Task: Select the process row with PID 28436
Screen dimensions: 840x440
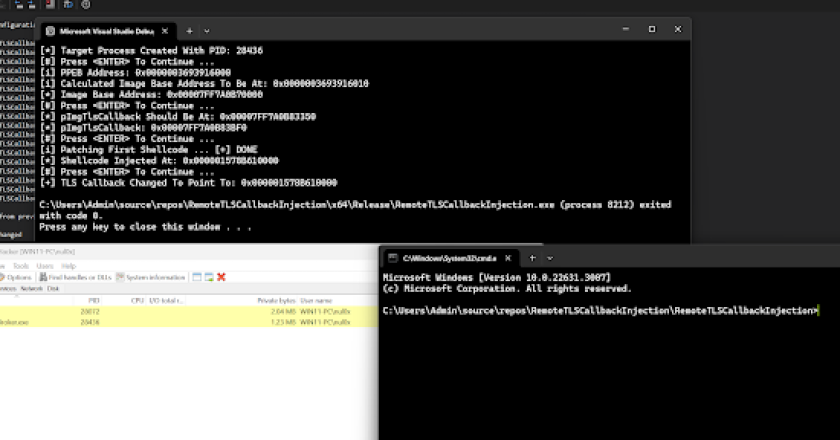Action: click(x=92, y=322)
